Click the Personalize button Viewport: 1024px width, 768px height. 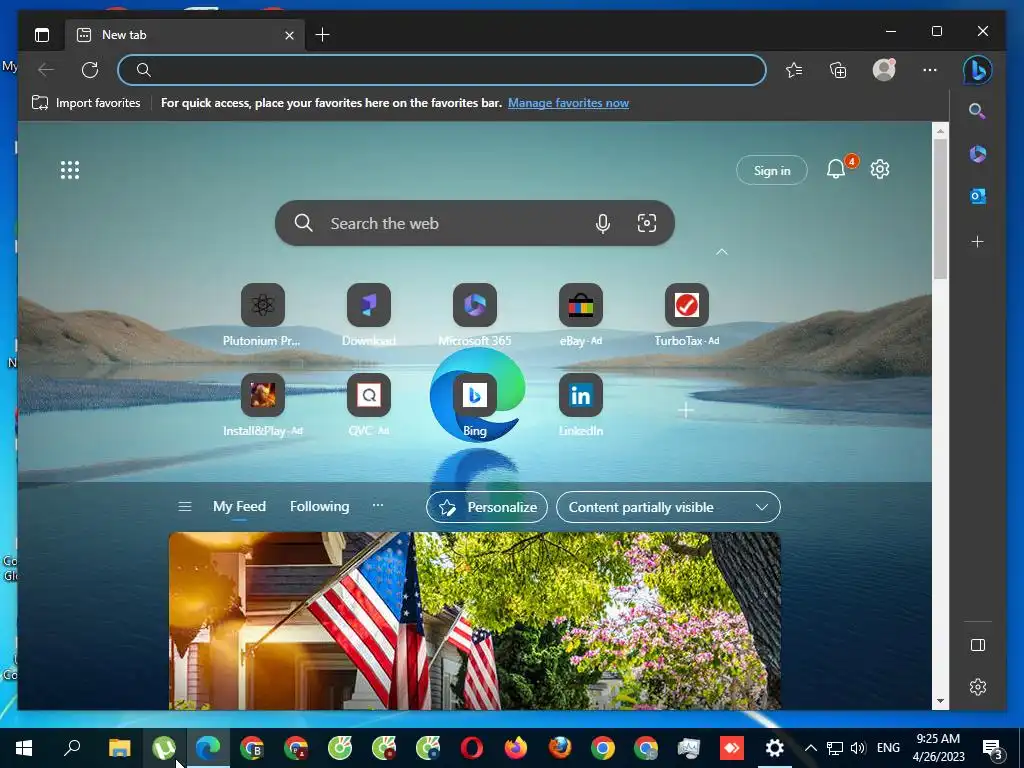[487, 507]
